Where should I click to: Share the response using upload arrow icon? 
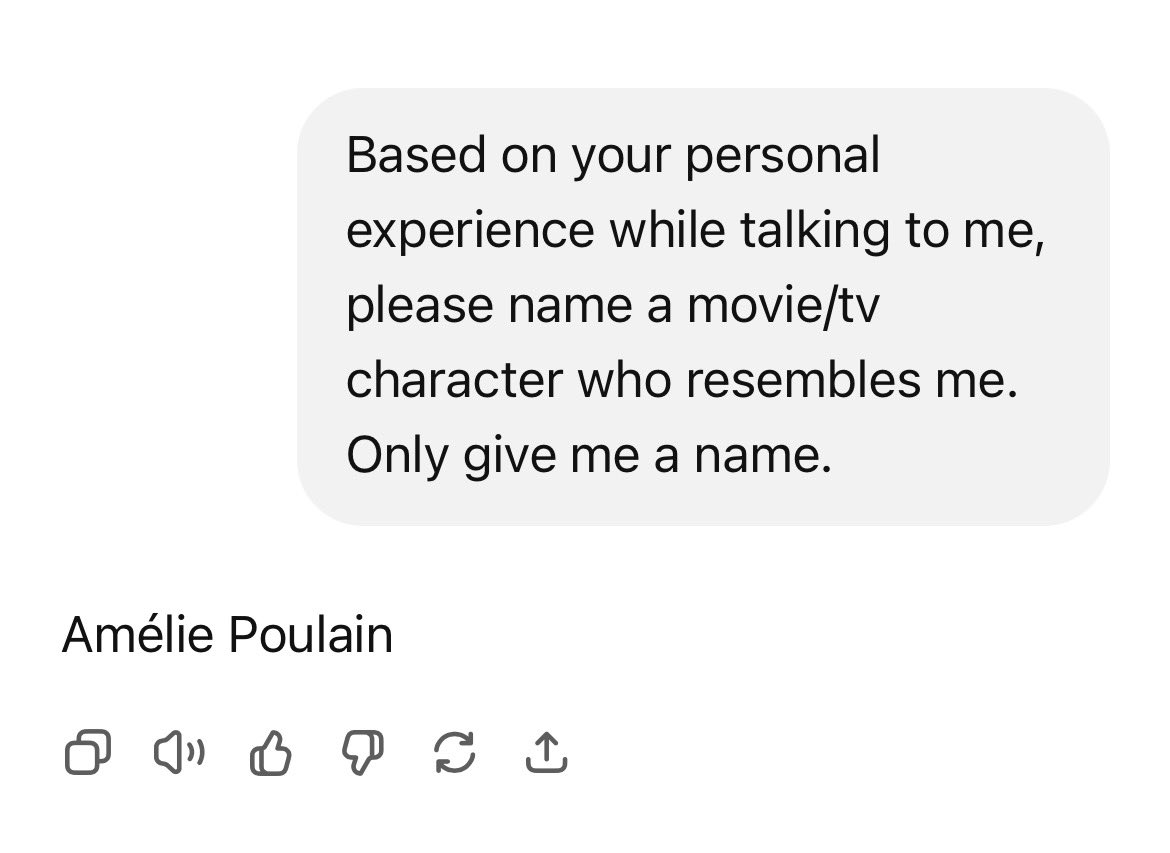(x=546, y=752)
